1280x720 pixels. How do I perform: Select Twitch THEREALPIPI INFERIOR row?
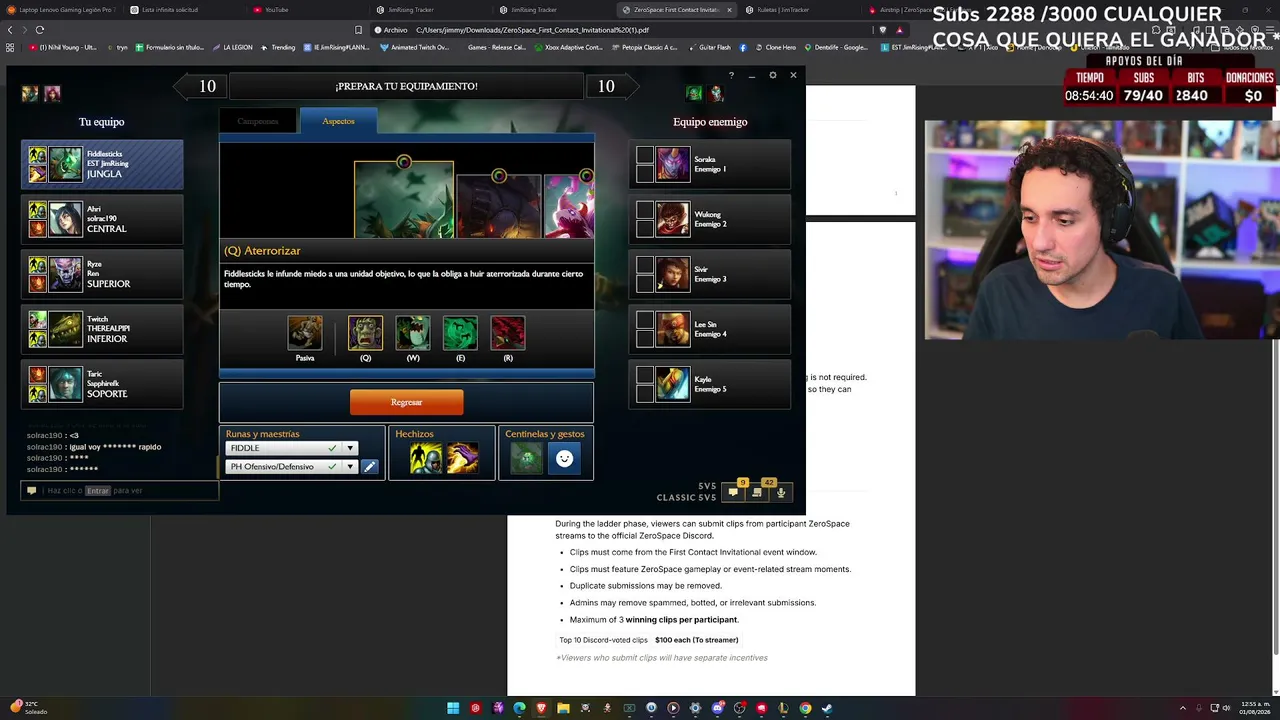tap(102, 329)
